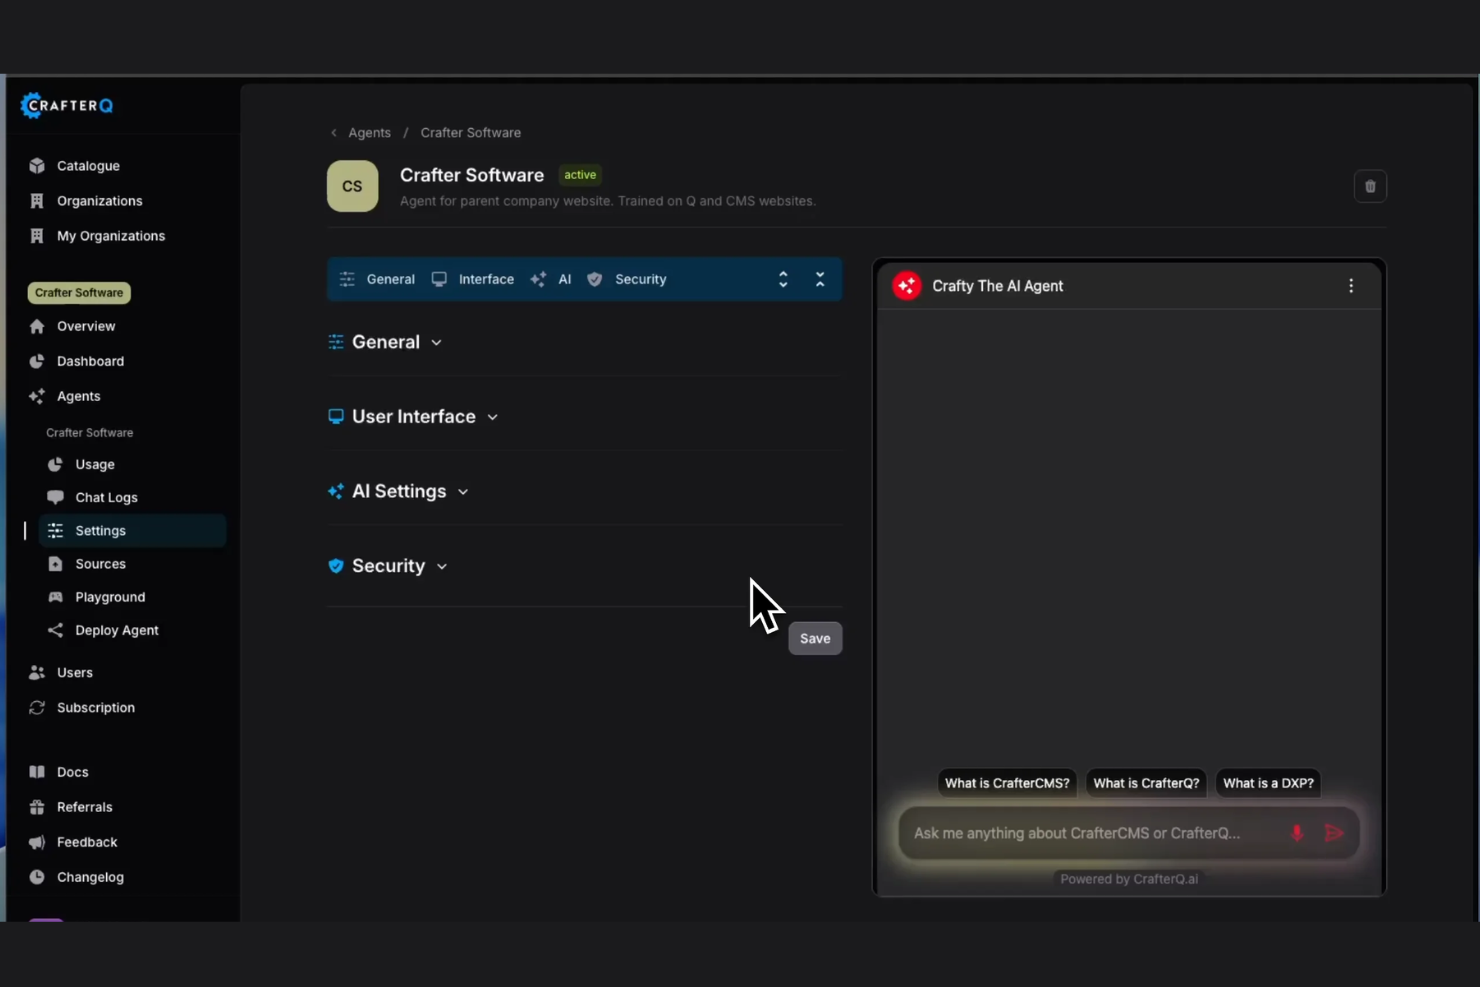1480x987 pixels.
Task: Expand all settings sections icon
Action: [x=783, y=279]
